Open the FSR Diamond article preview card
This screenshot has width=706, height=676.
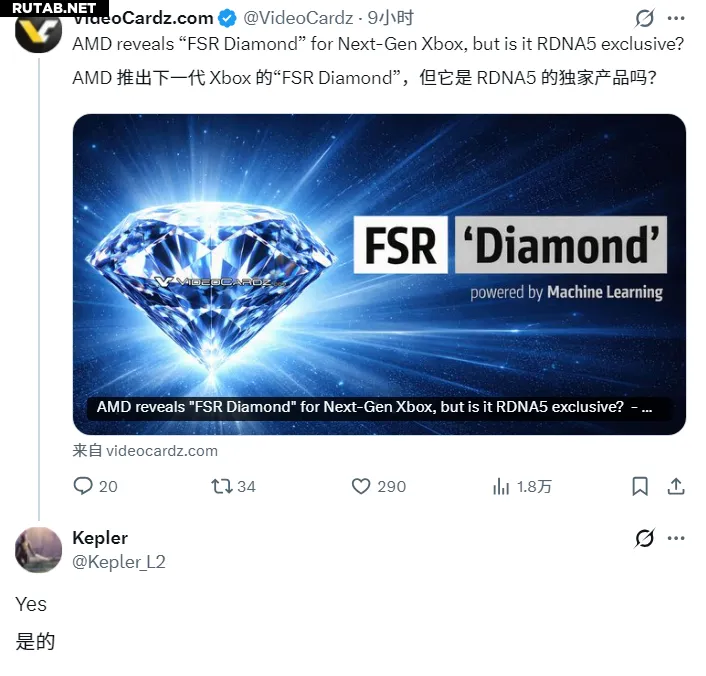[379, 274]
